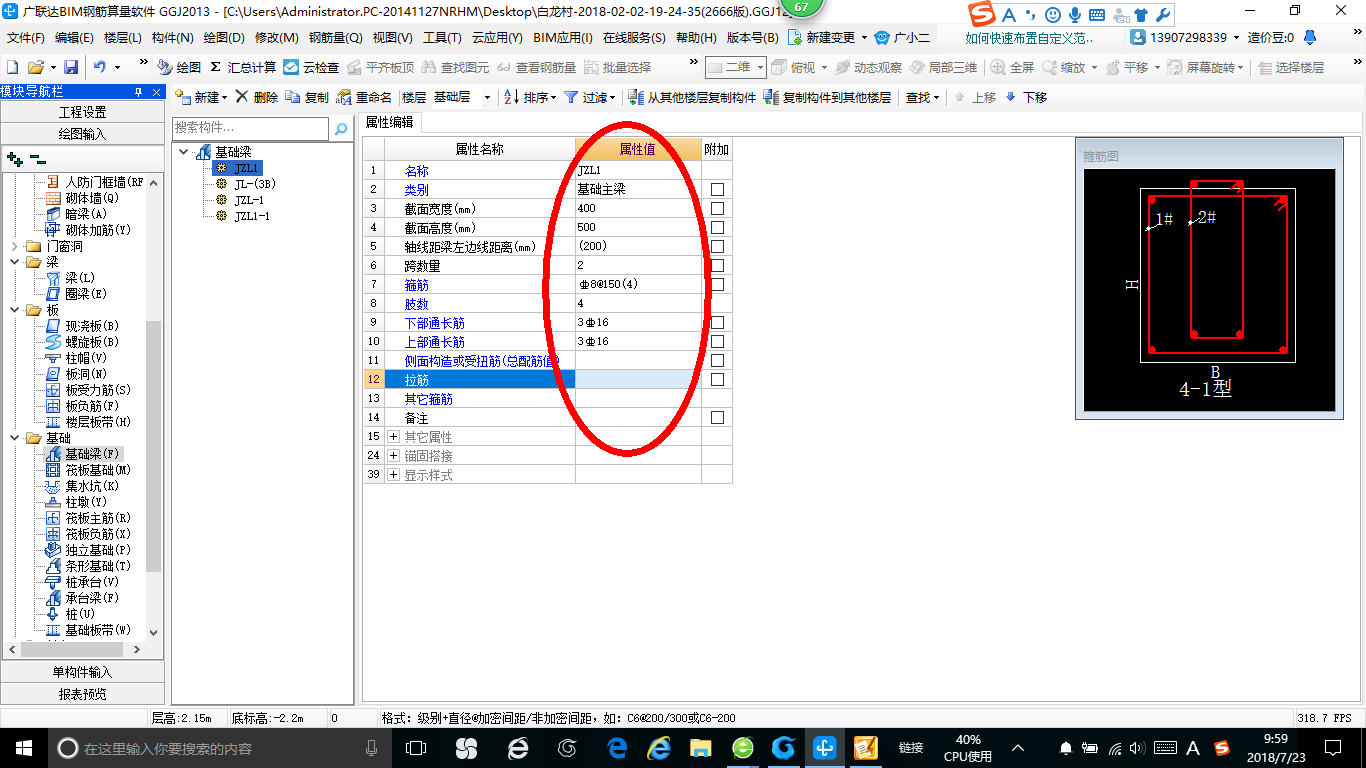Click search magnifier next to 搜索构件 box
This screenshot has height=768, width=1366.
pyautogui.click(x=341, y=129)
